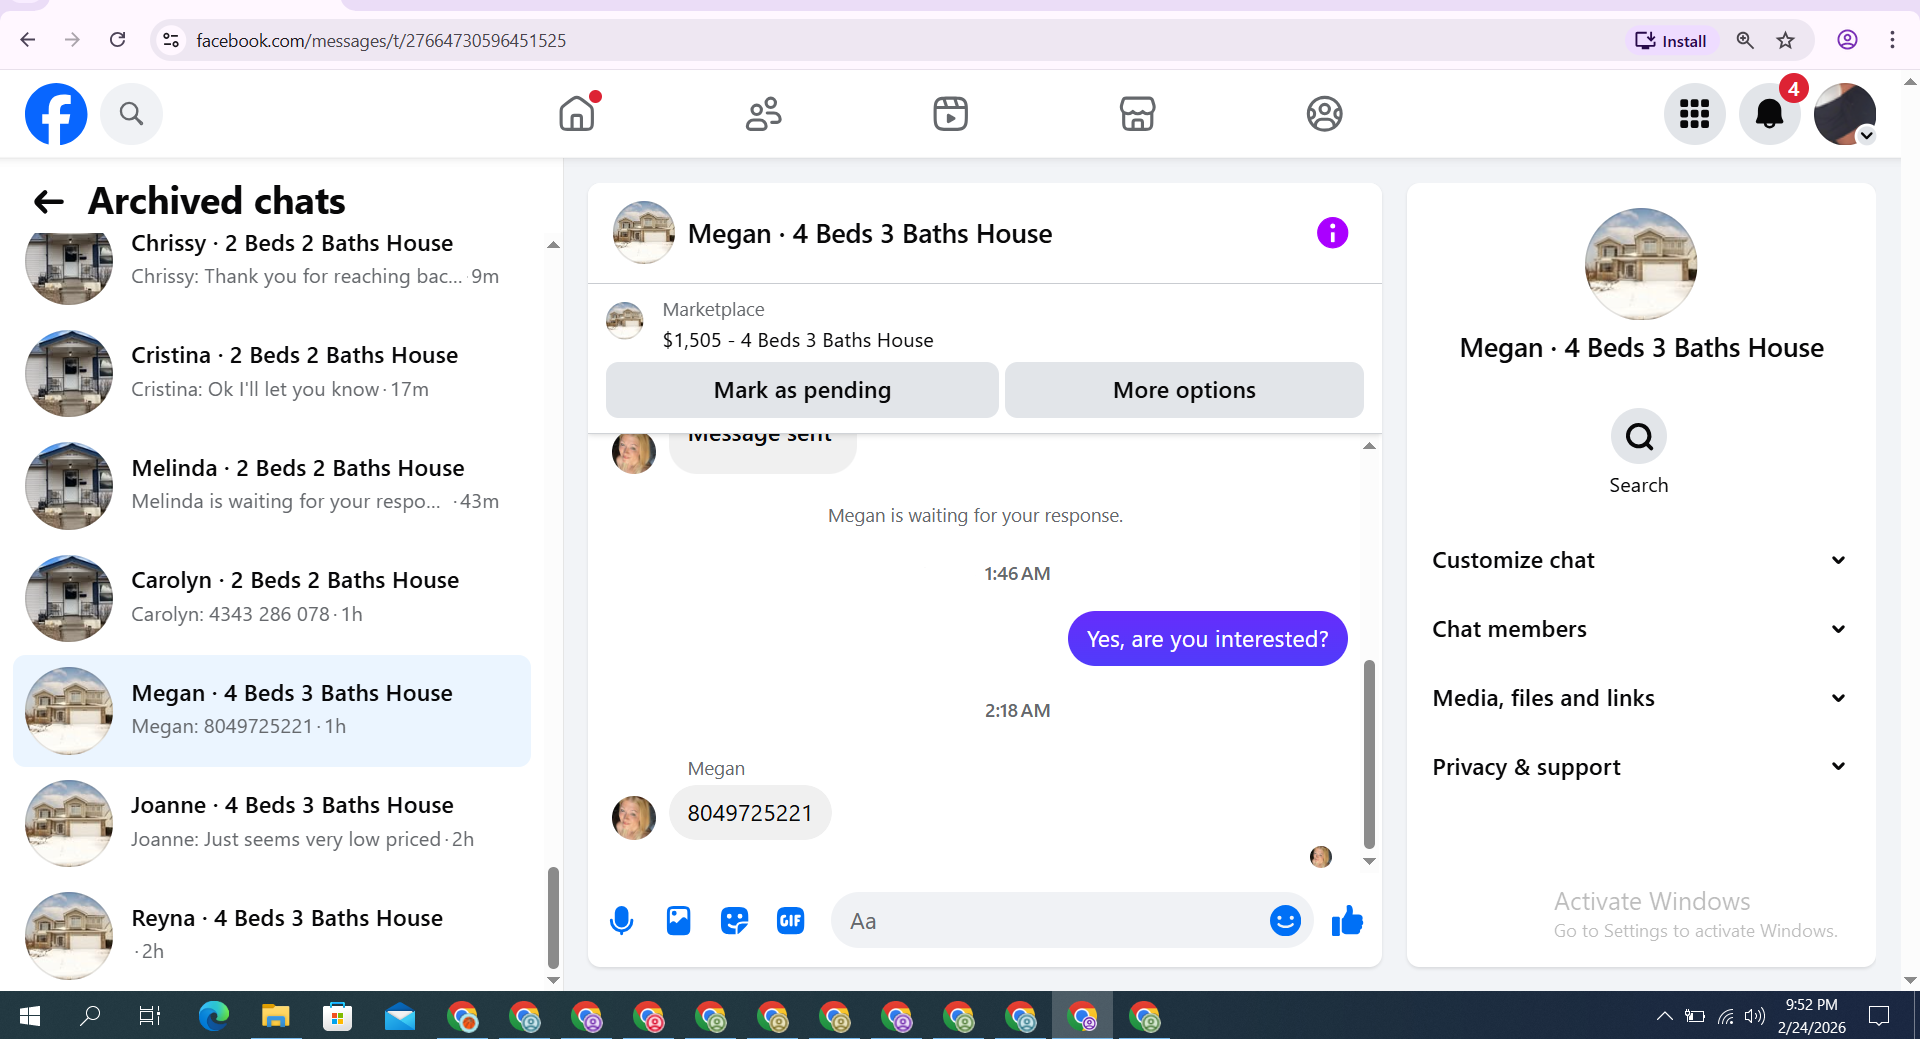
Task: Open More options for listing
Action: point(1184,390)
